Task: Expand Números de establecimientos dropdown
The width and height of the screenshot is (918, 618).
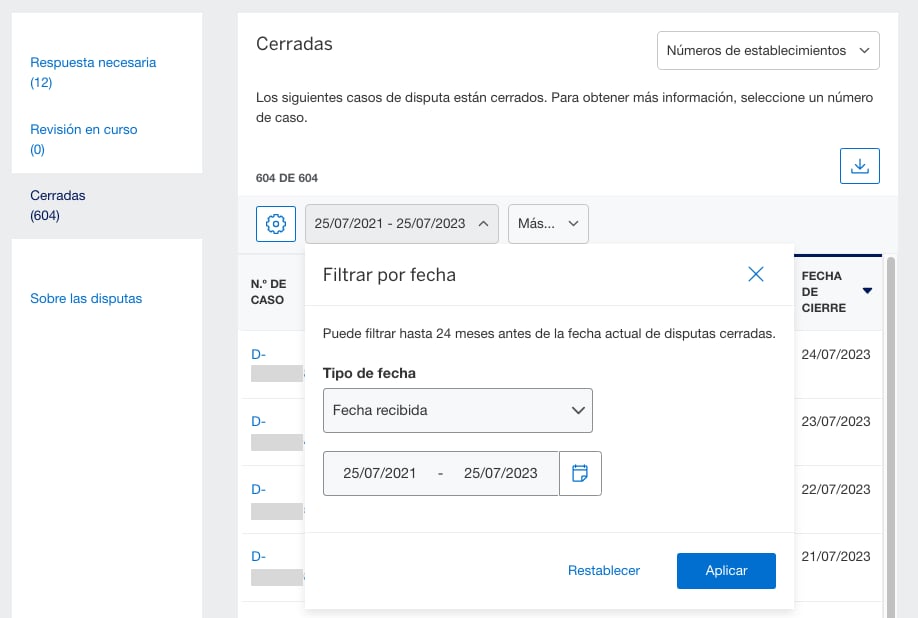Action: pos(767,50)
